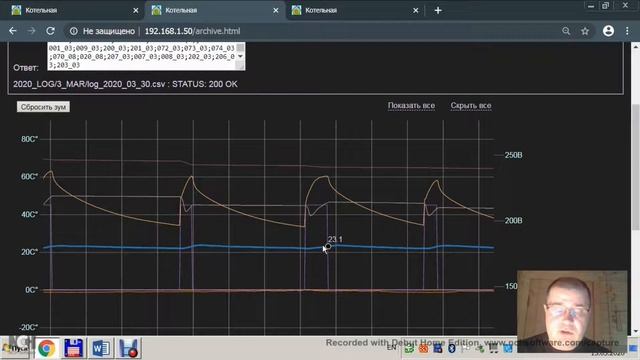Open the Chrome profile avatar
The image size is (640, 360).
[x=608, y=31]
